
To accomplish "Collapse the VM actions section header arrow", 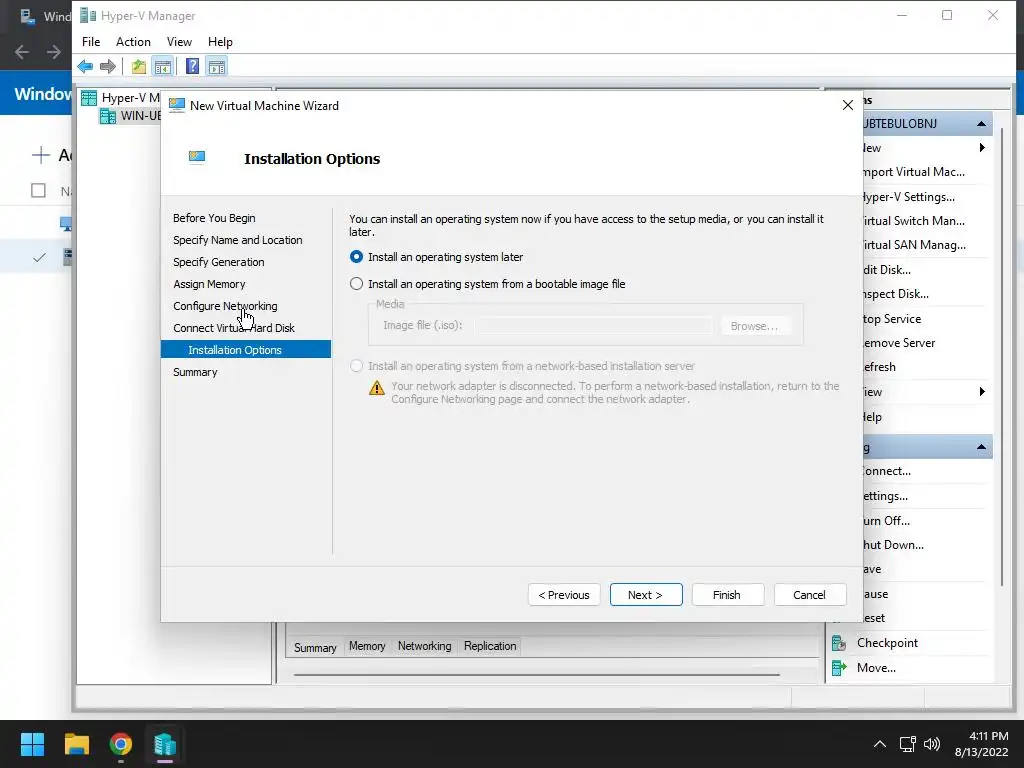I will coord(981,447).
